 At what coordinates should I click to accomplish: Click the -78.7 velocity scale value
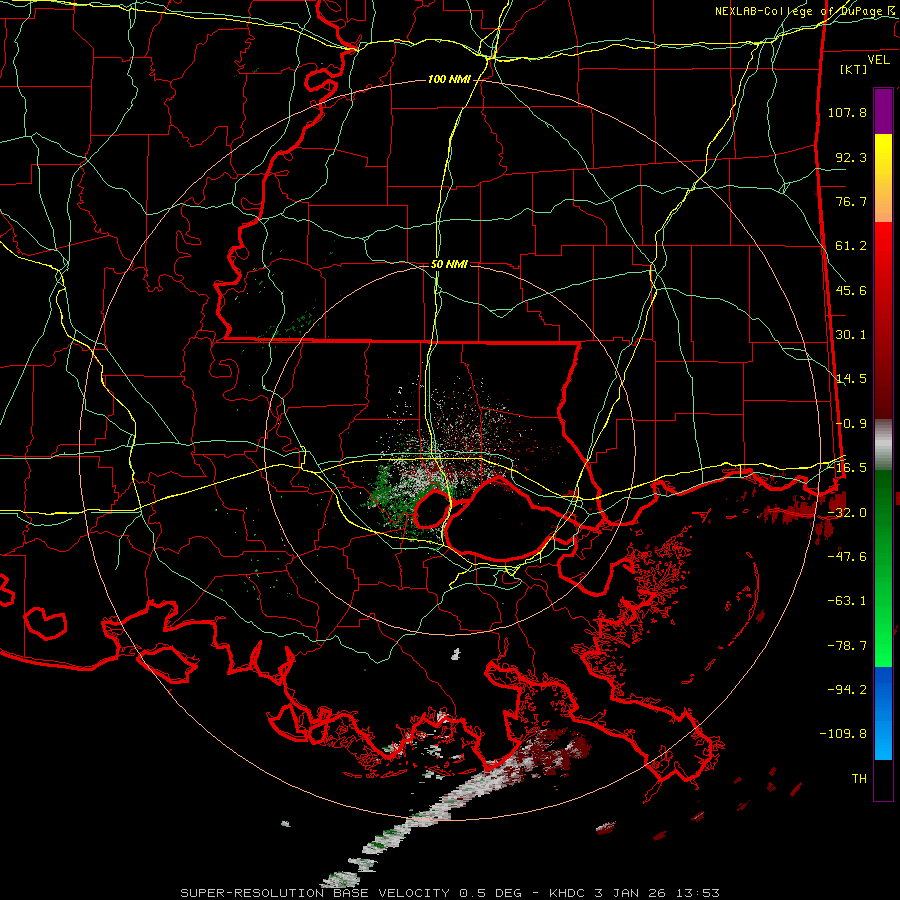pyautogui.click(x=847, y=646)
